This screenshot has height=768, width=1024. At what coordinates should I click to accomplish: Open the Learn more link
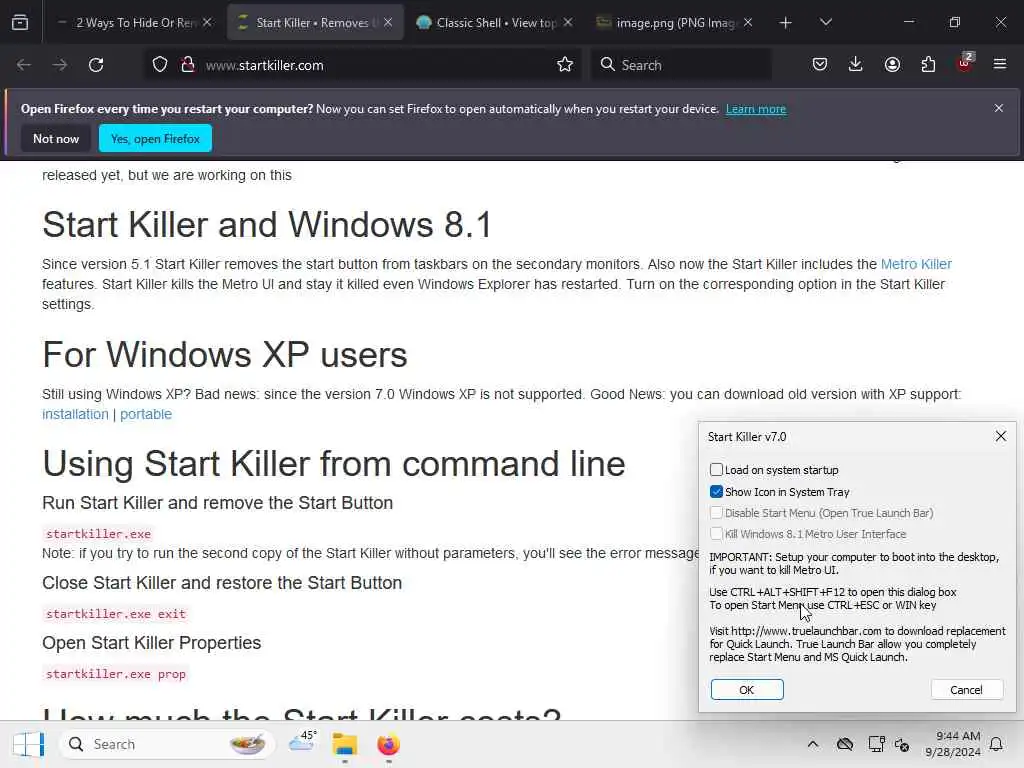pyautogui.click(x=756, y=109)
